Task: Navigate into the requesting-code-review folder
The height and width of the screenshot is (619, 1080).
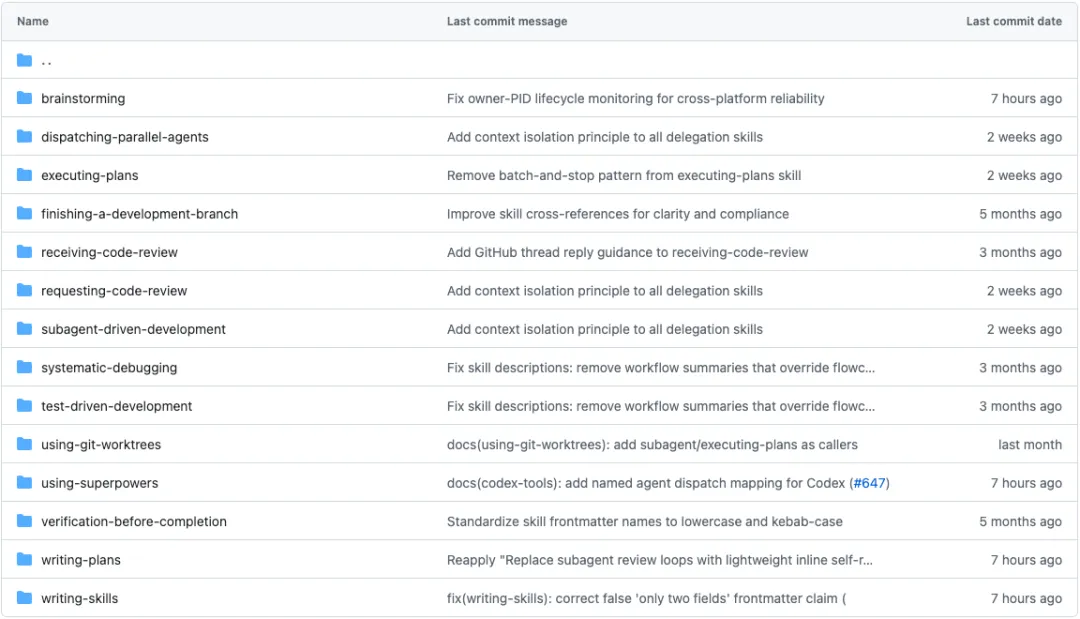Action: click(114, 291)
